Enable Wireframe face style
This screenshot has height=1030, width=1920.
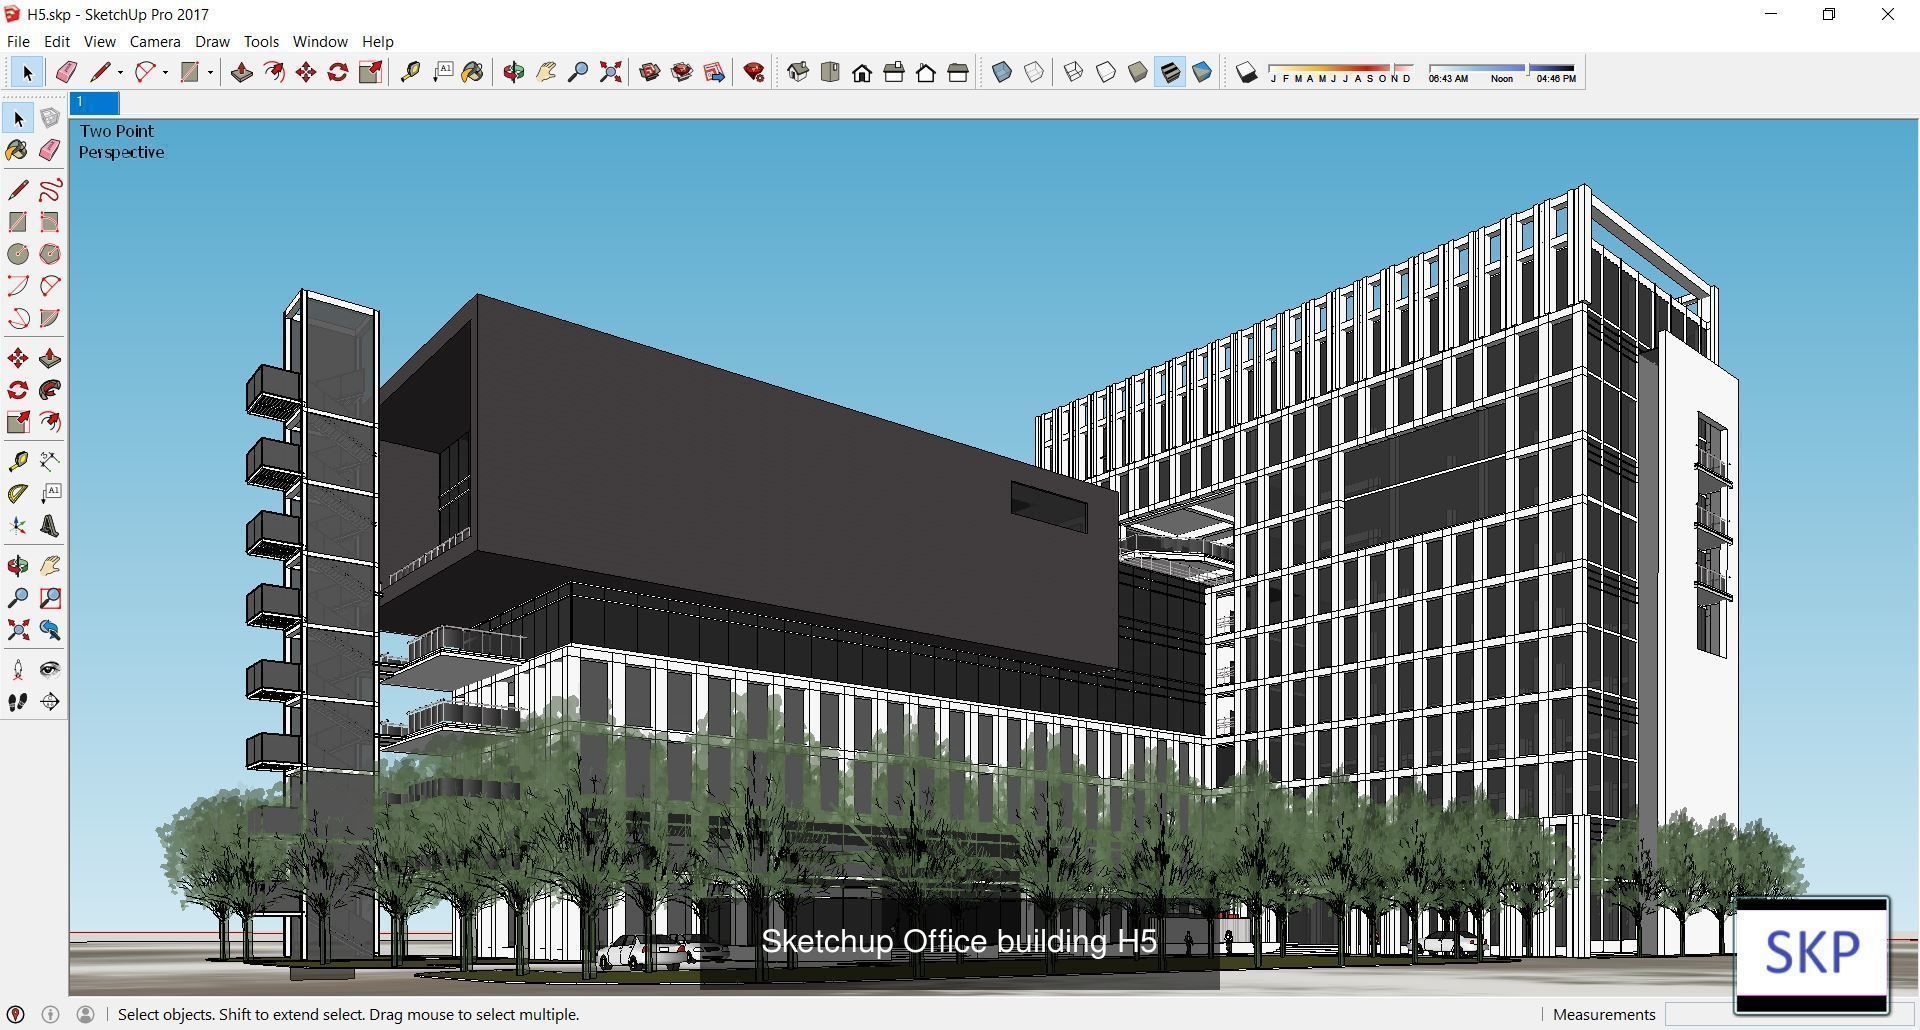point(1073,72)
